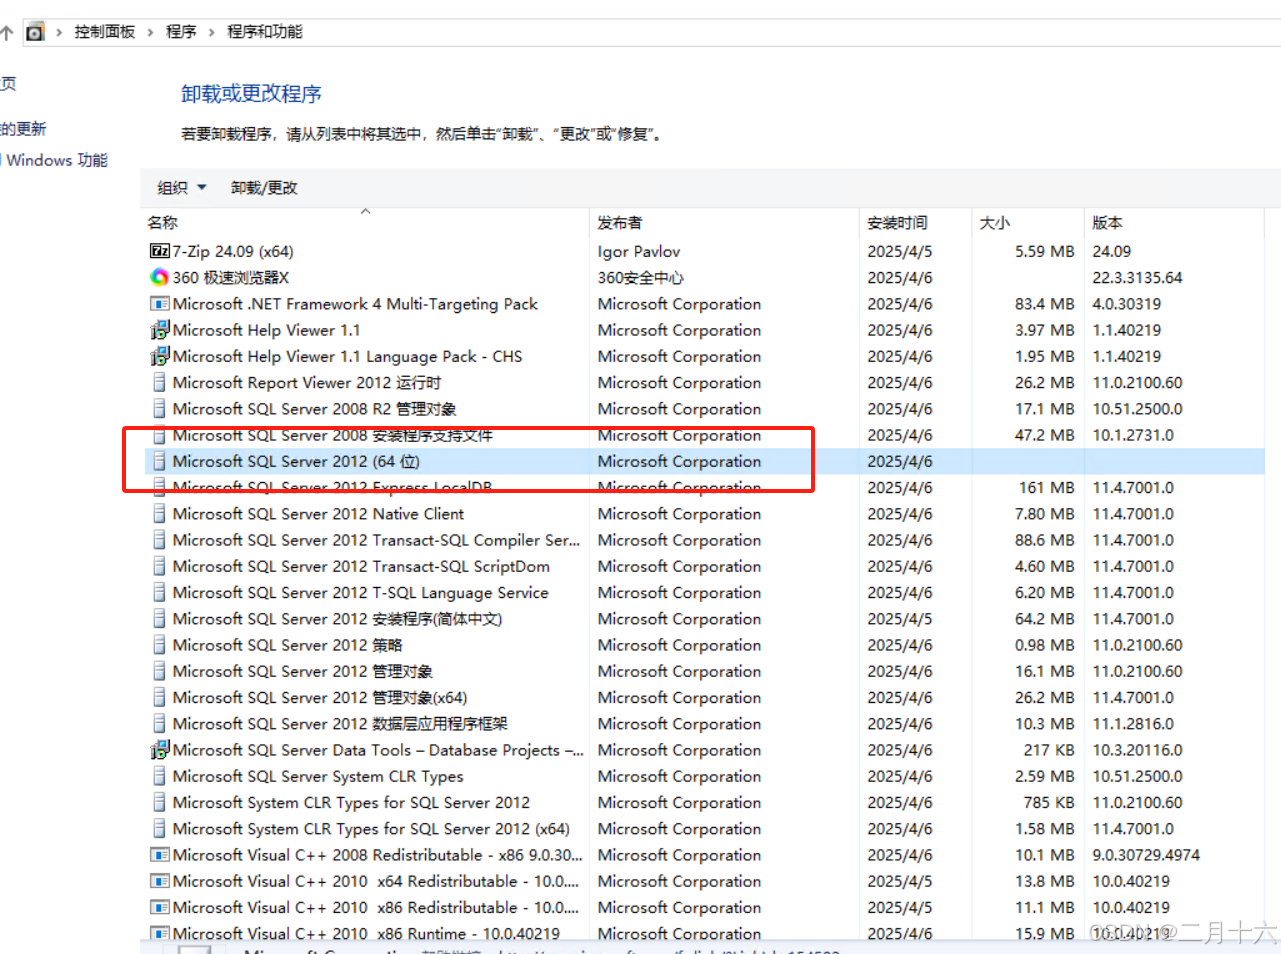Click the 0.98 MB size cell
The width and height of the screenshot is (1281, 954).
[1045, 645]
